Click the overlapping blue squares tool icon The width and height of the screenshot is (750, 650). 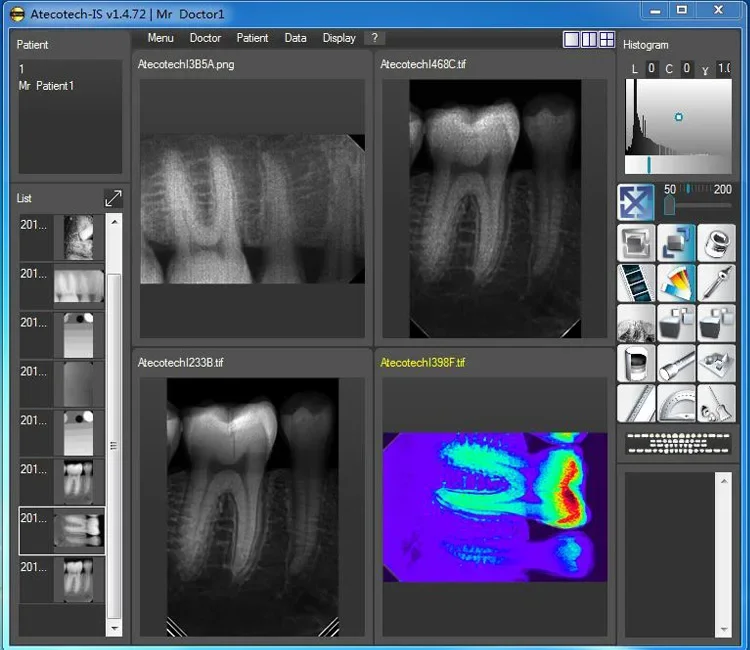pyautogui.click(x=677, y=243)
